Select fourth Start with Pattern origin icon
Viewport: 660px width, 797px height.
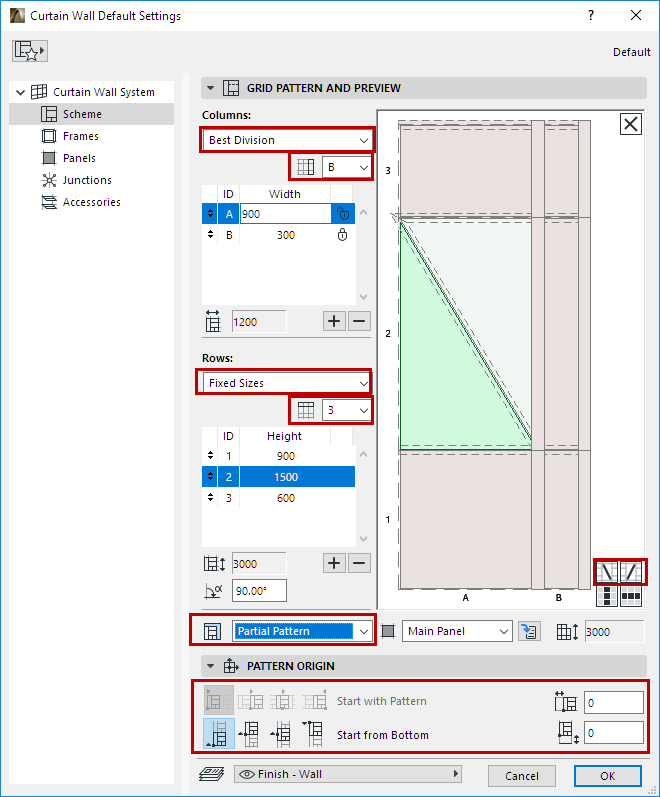315,701
